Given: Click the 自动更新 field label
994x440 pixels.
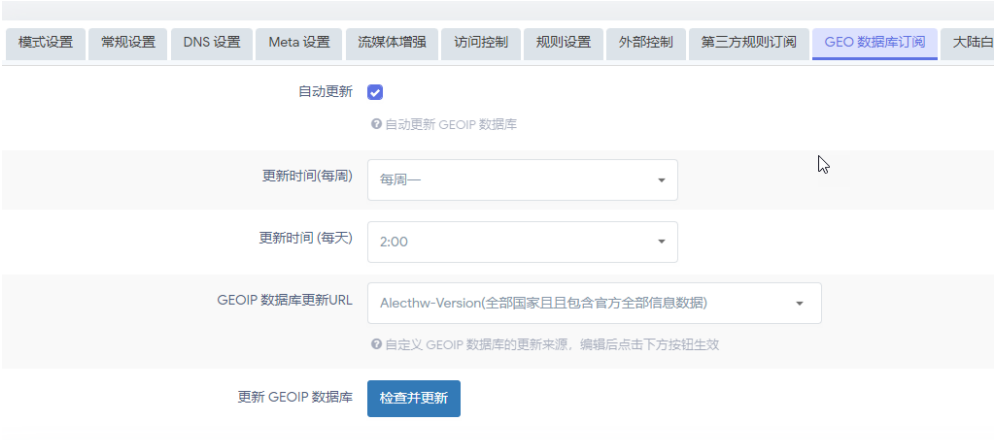Looking at the screenshot, I should pyautogui.click(x=325, y=92).
